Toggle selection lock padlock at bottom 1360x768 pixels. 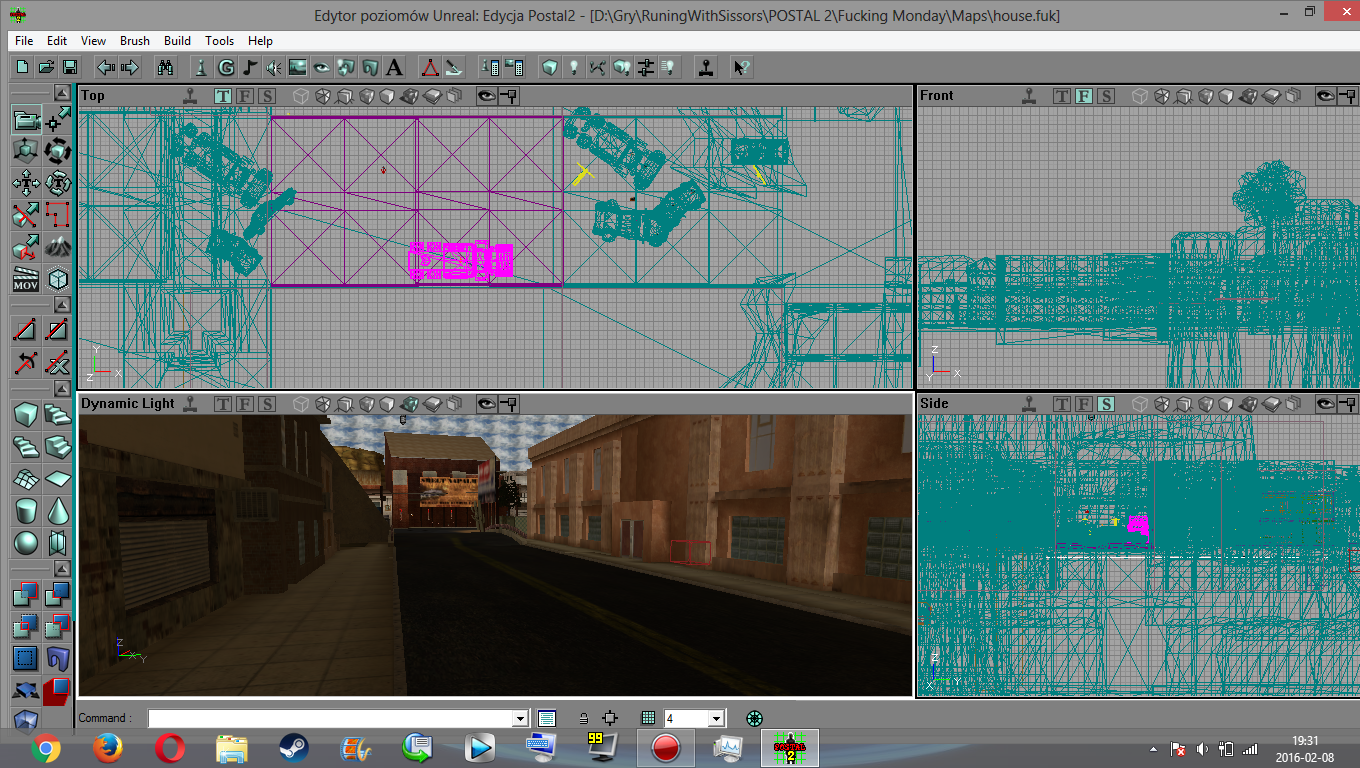point(584,718)
